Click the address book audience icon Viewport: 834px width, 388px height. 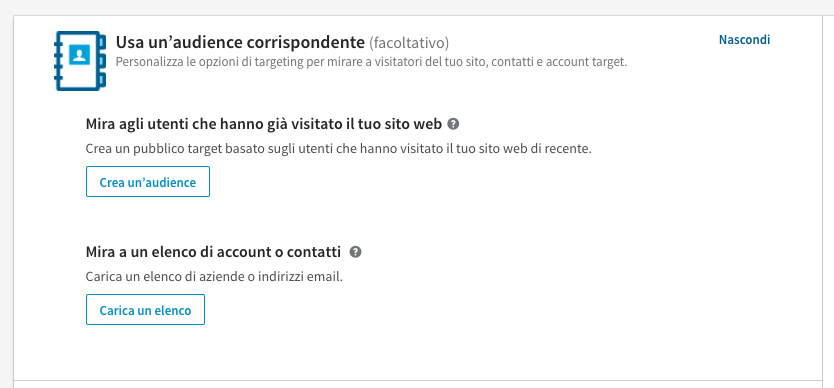pyautogui.click(x=80, y=61)
